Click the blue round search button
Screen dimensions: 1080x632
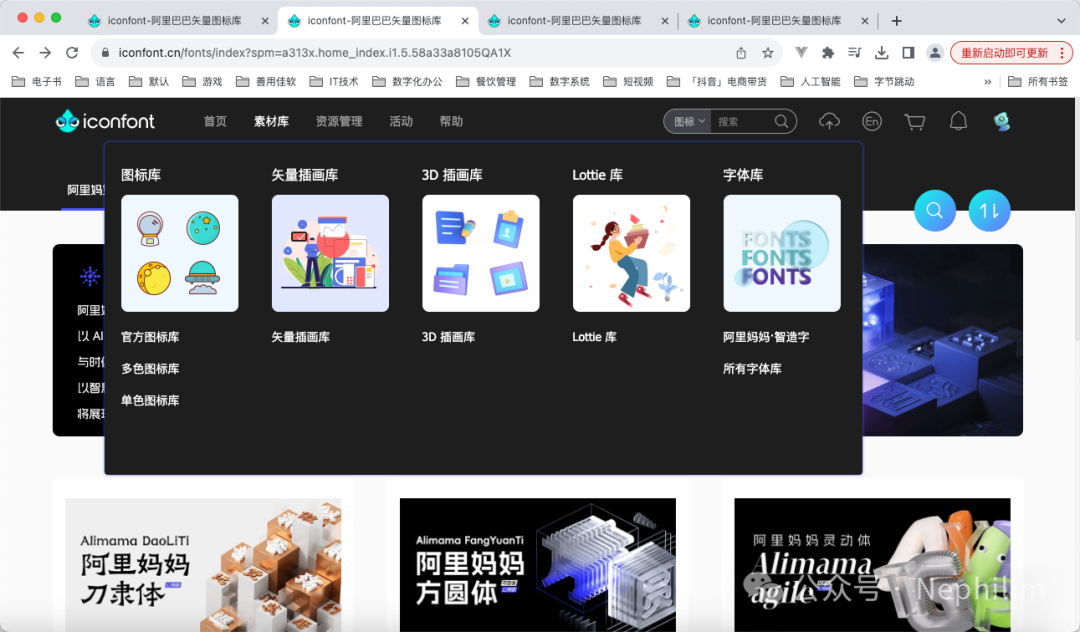(x=935, y=211)
